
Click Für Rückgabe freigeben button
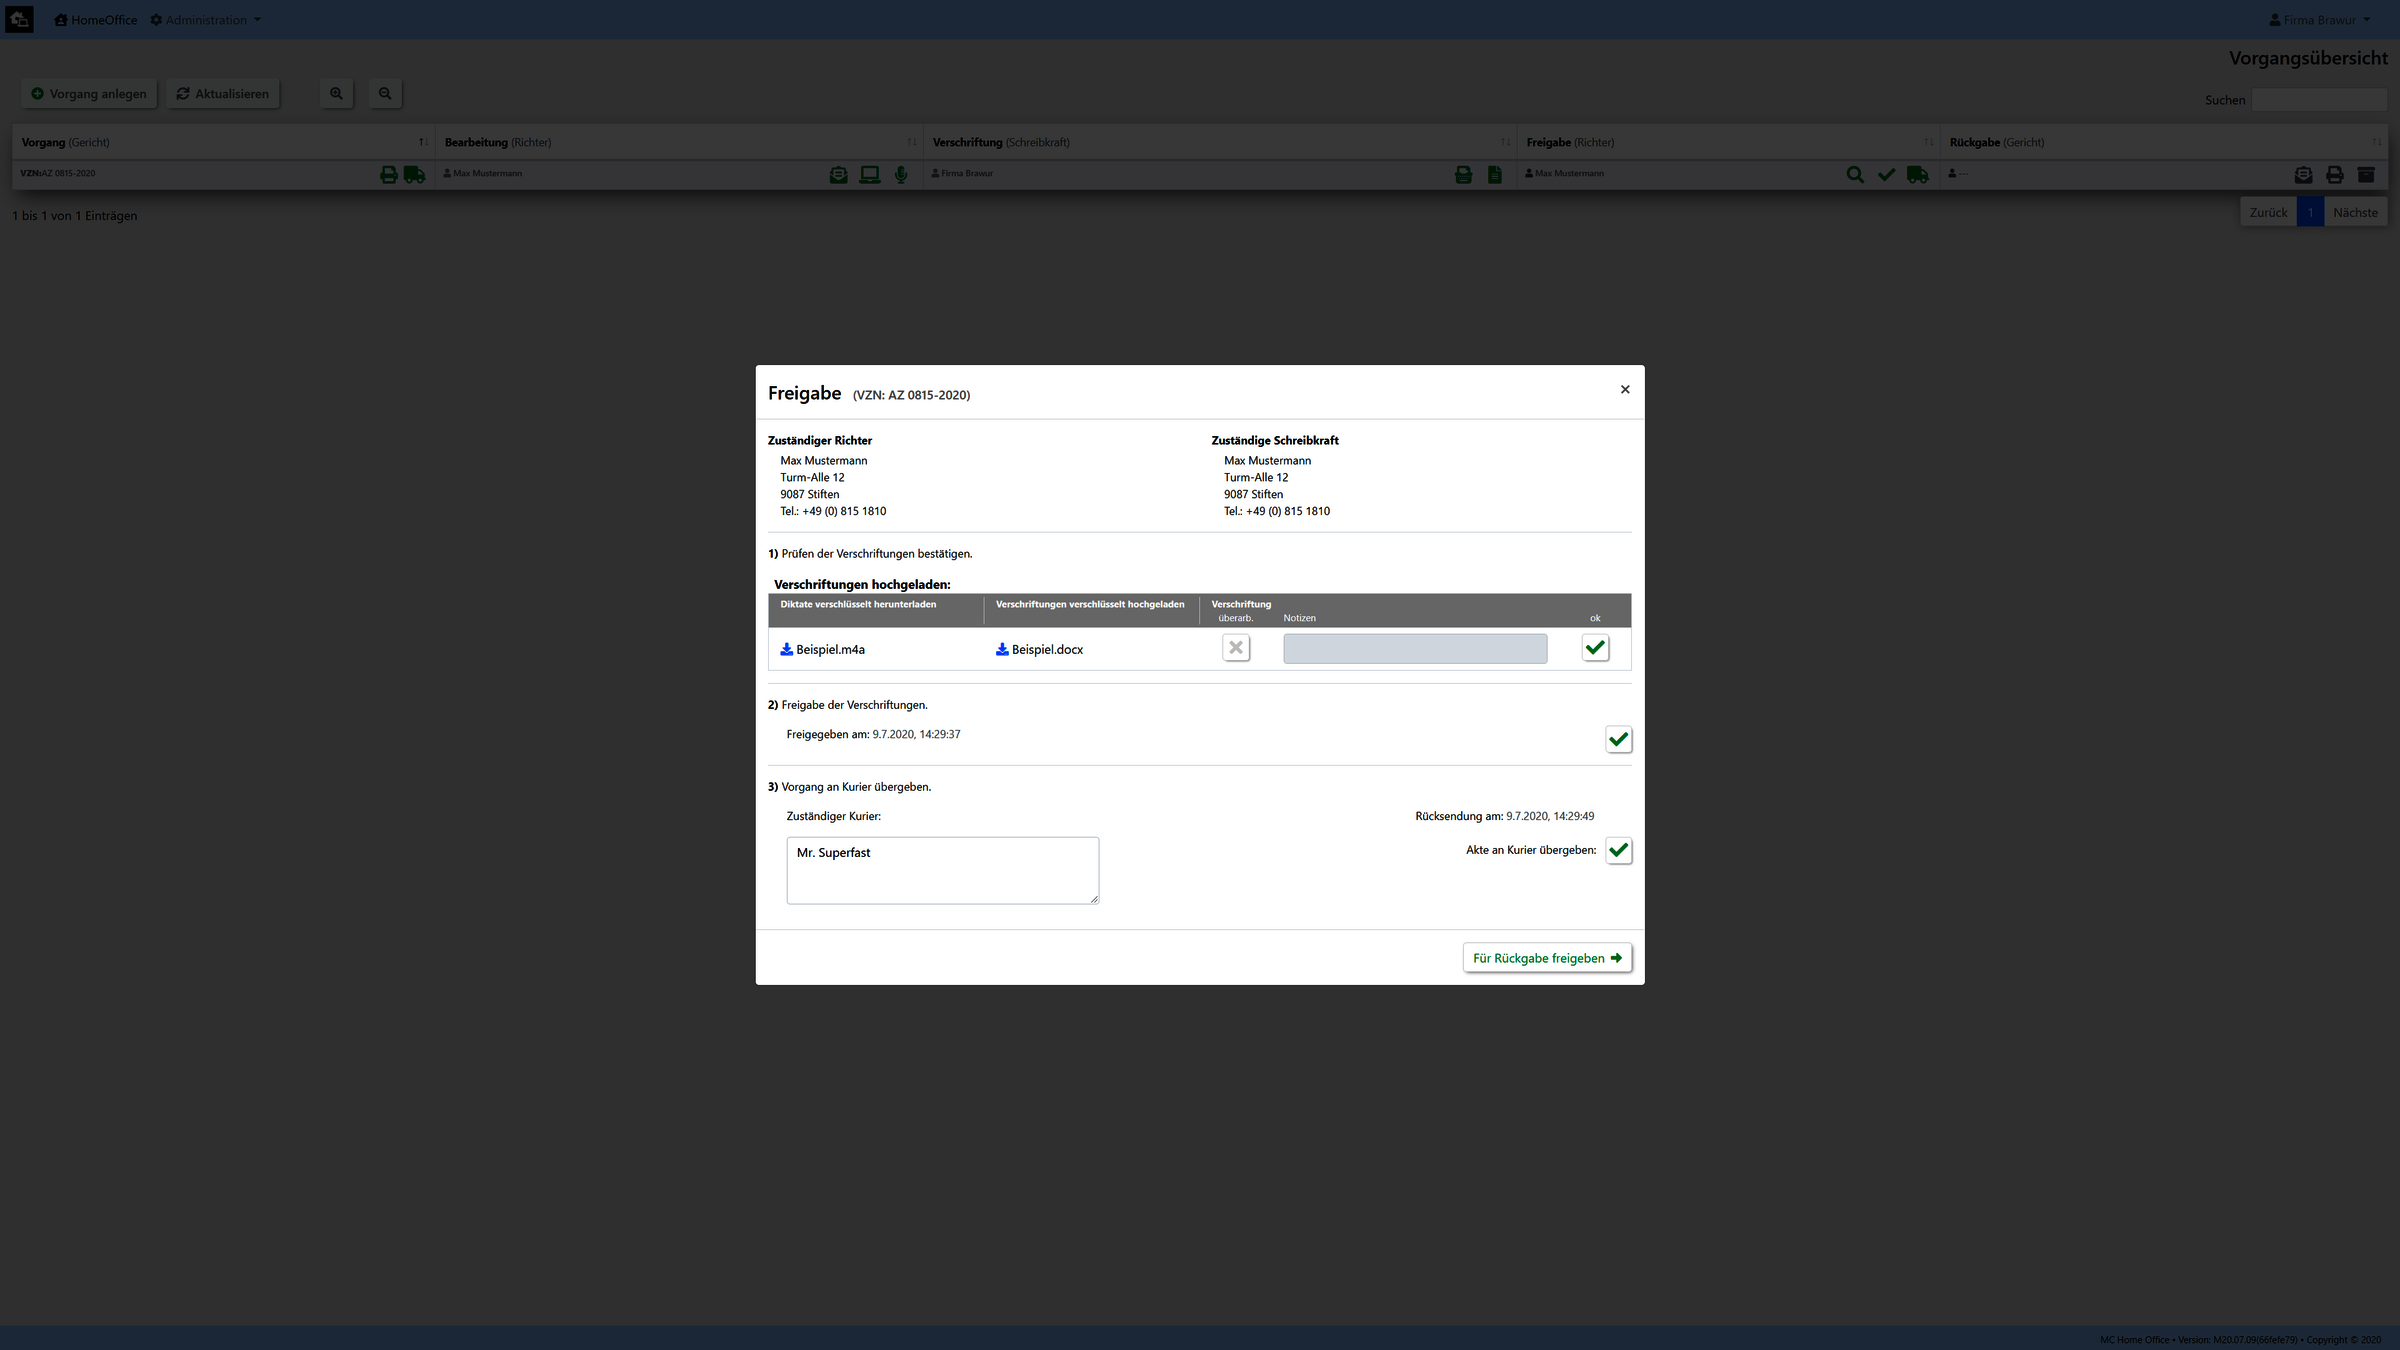pos(1546,958)
